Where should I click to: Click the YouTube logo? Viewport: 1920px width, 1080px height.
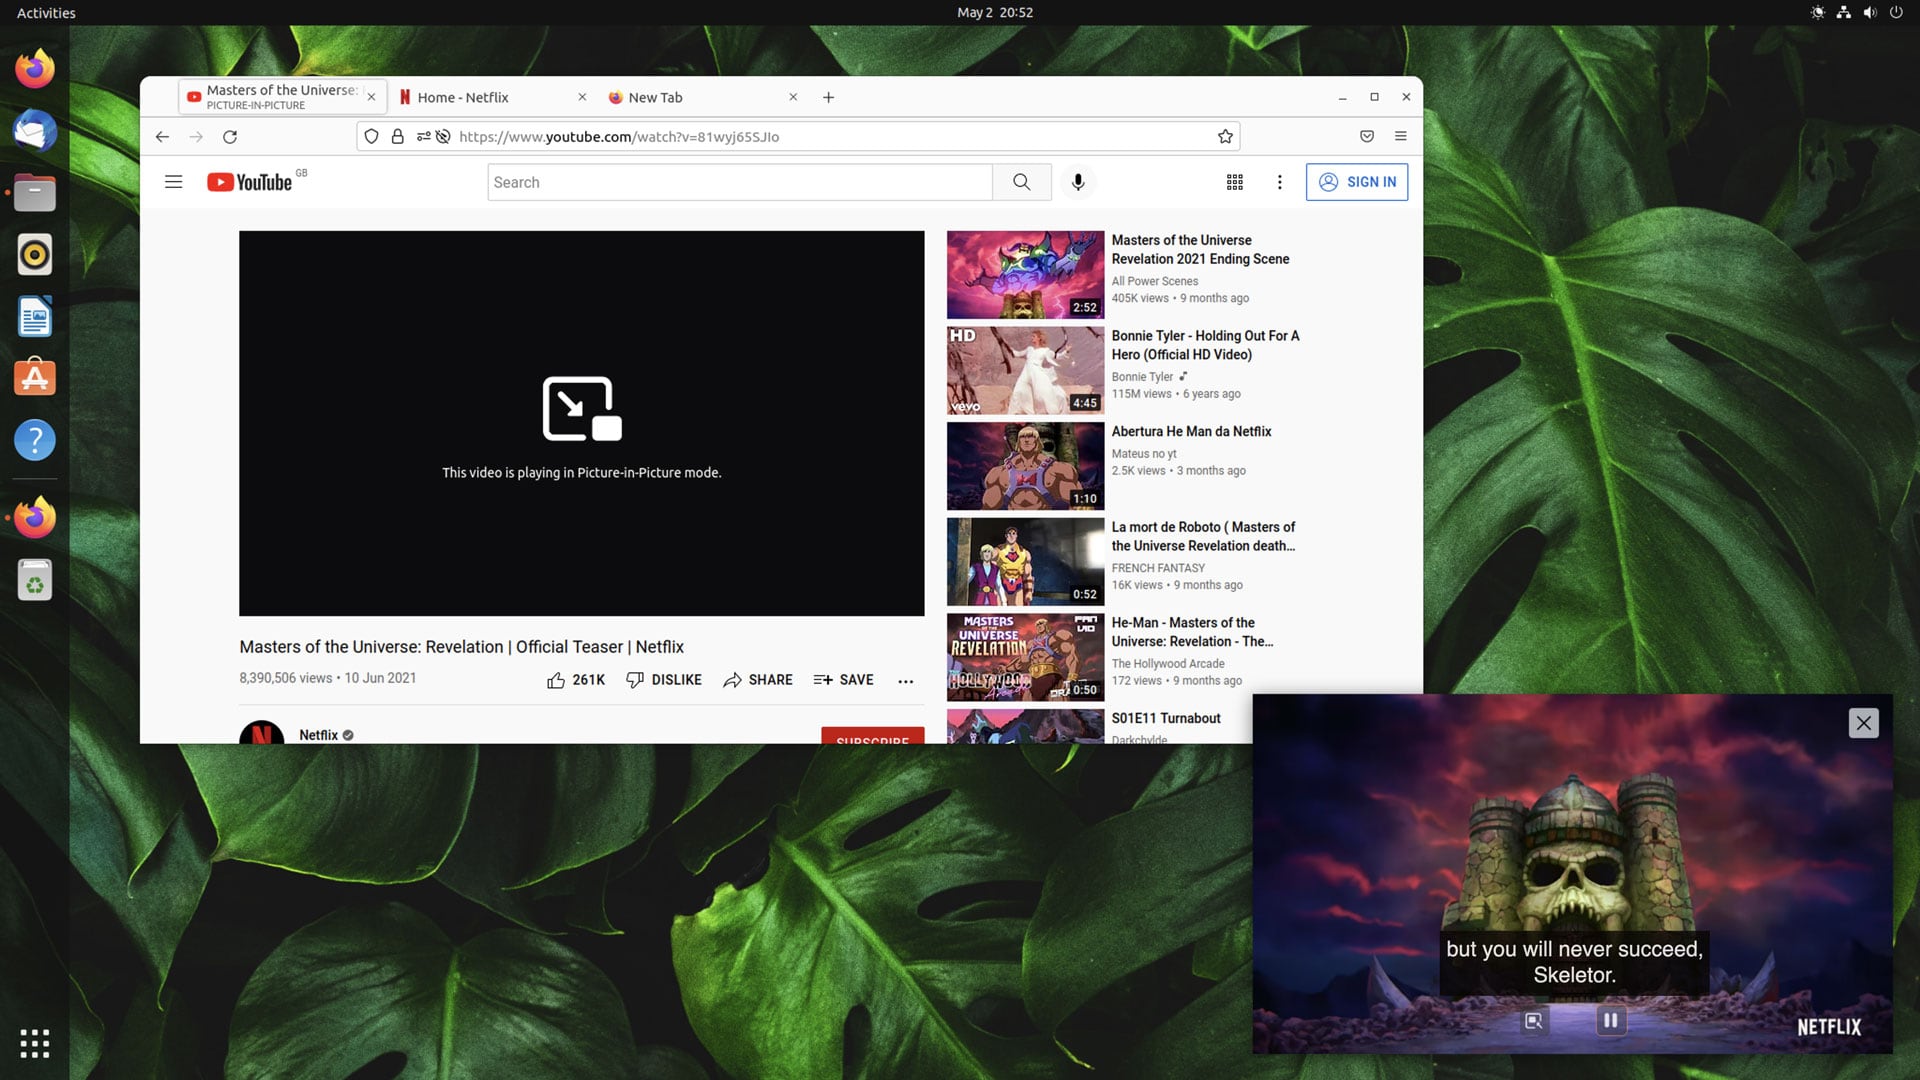(x=250, y=182)
